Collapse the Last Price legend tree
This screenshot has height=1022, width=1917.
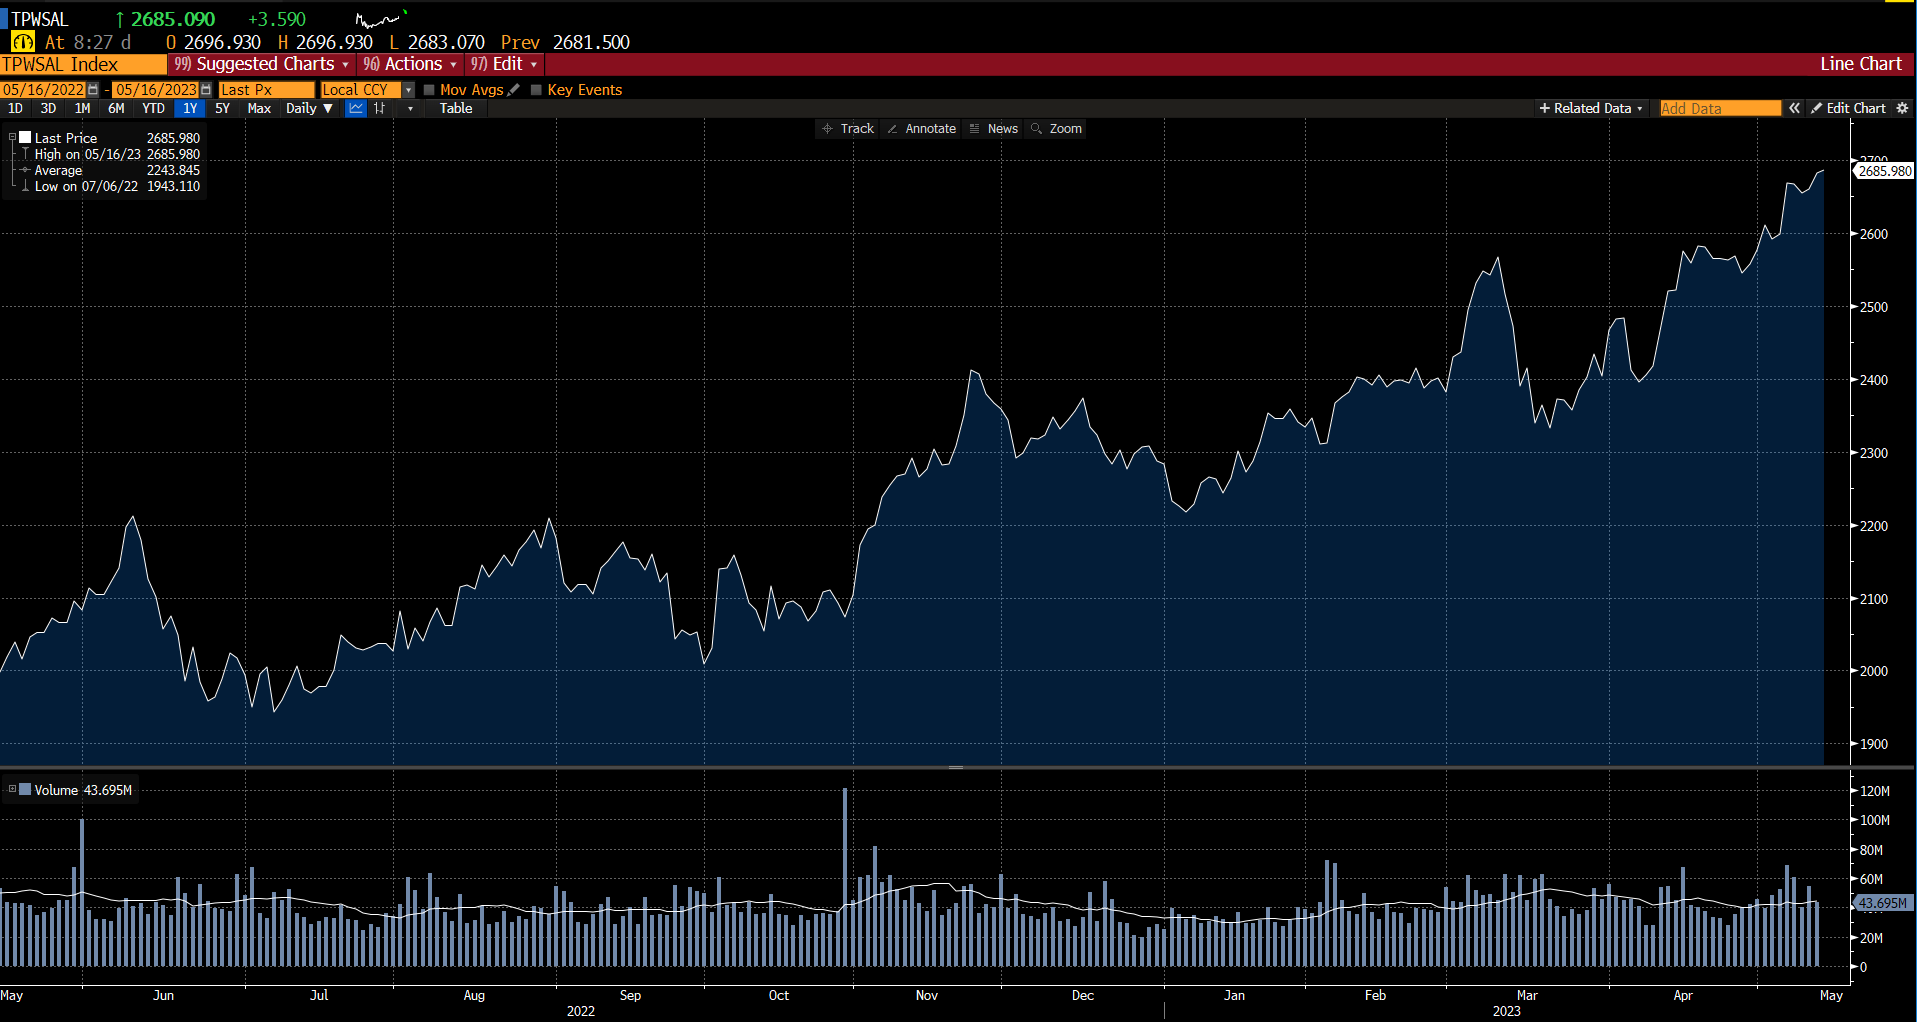(x=12, y=138)
